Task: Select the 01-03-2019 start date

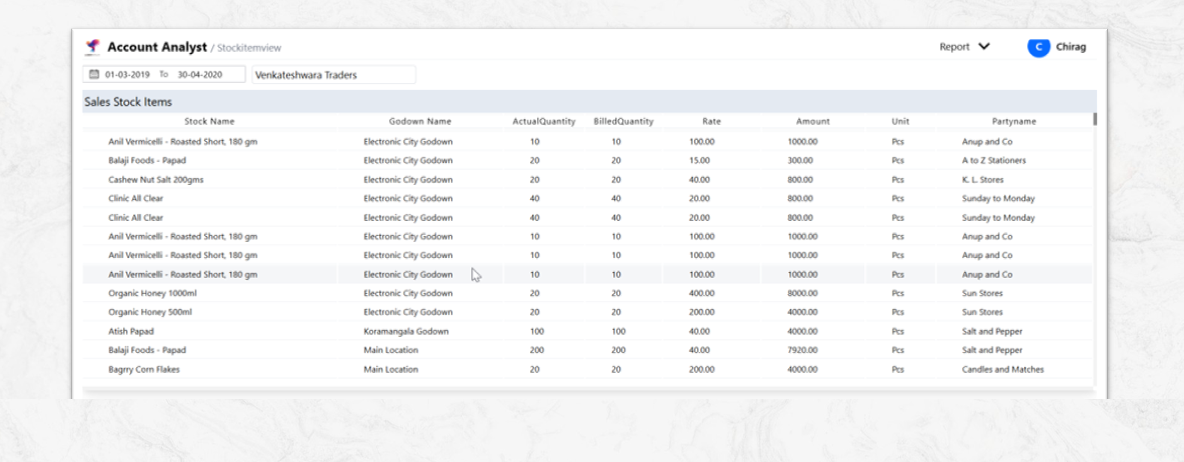Action: (127, 75)
